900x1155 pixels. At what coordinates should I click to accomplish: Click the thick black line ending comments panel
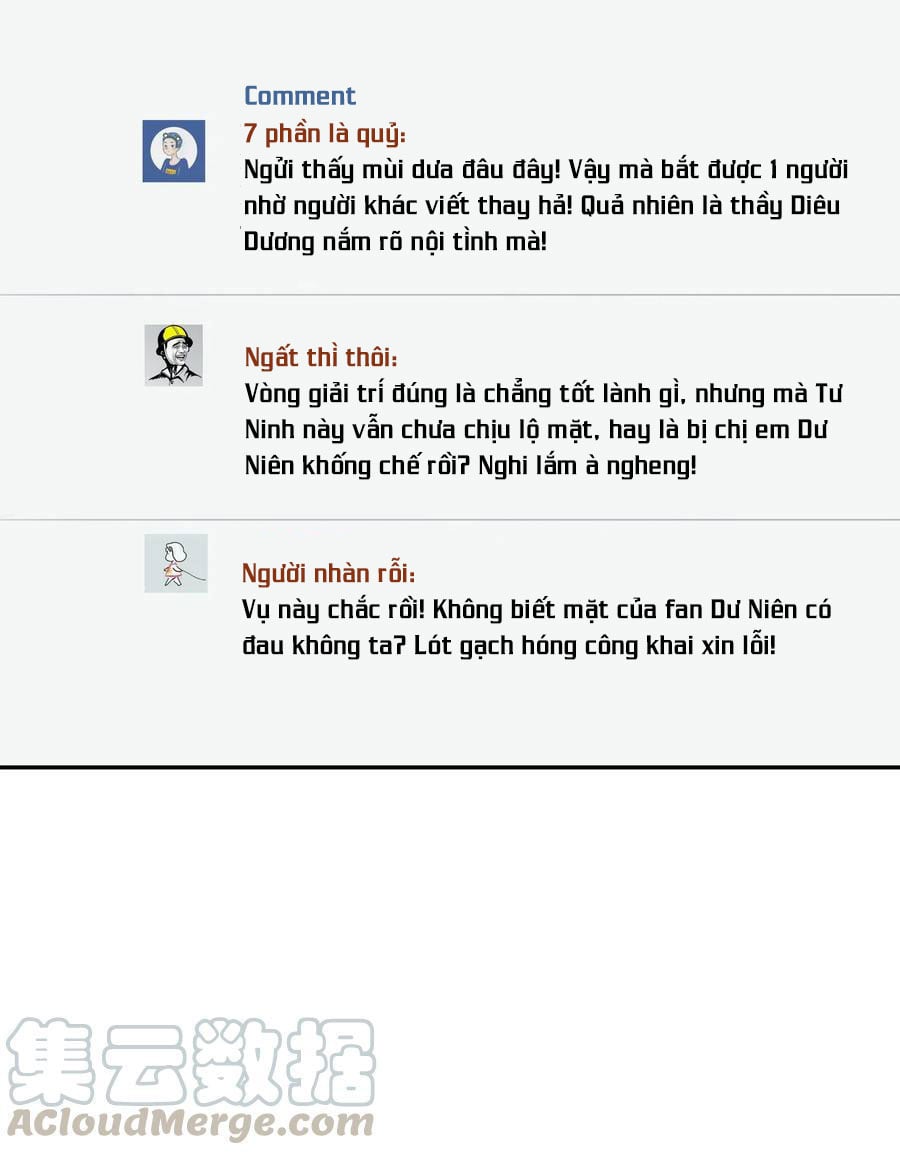pos(450,767)
